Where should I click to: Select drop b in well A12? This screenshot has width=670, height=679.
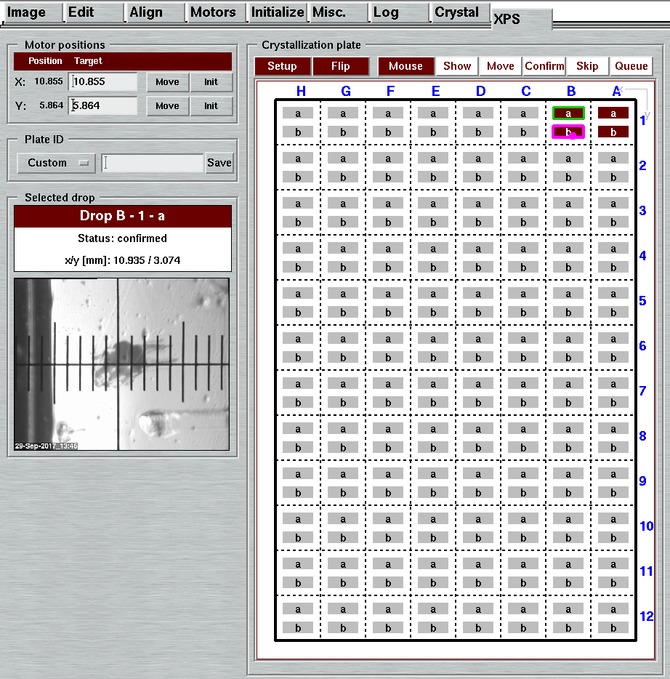[613, 627]
